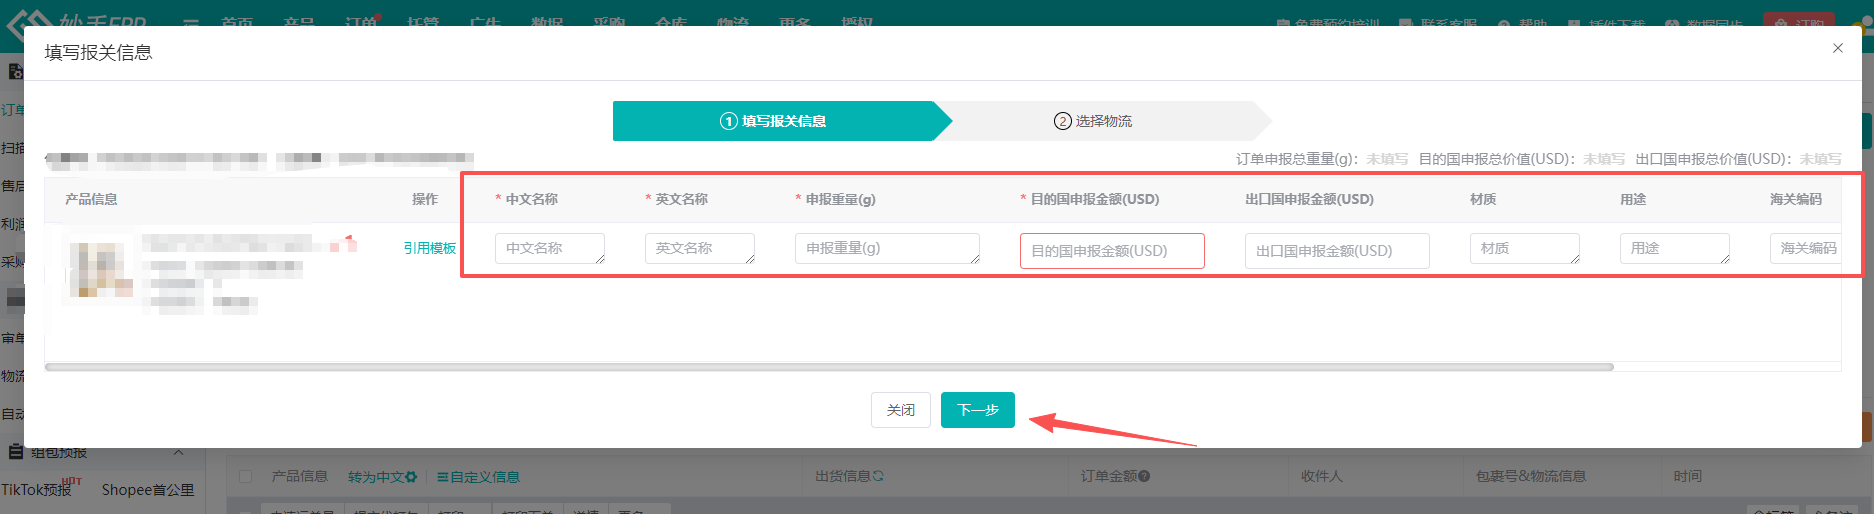Close the 填写报关信息 dialog with the X

tap(1837, 48)
